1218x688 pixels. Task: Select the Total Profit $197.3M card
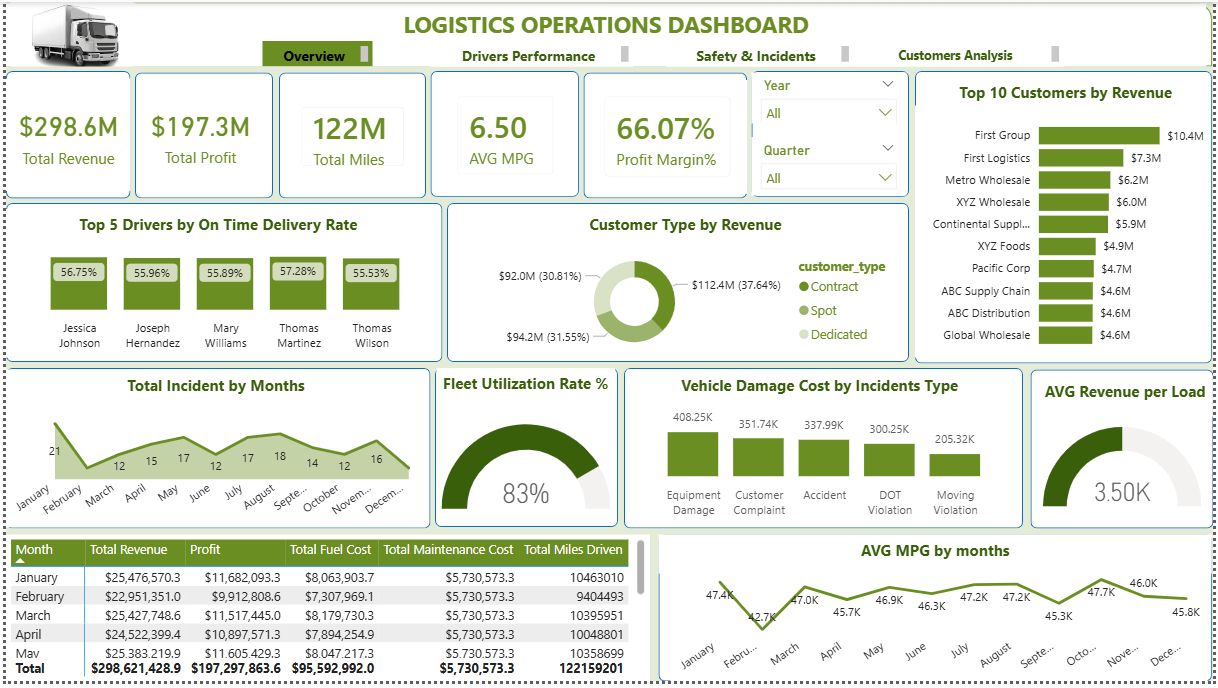(204, 135)
